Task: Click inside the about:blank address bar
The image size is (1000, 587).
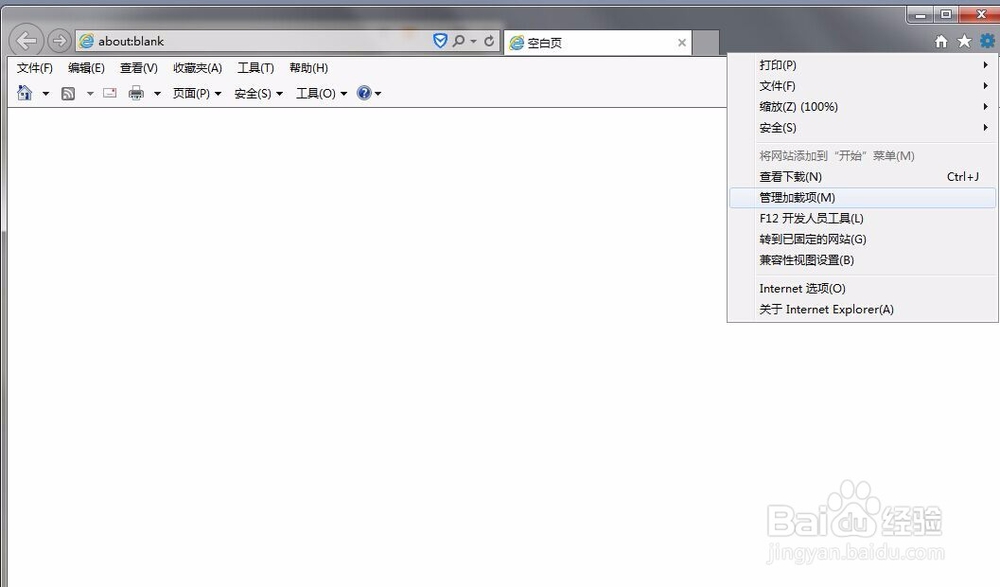Action: (250, 41)
